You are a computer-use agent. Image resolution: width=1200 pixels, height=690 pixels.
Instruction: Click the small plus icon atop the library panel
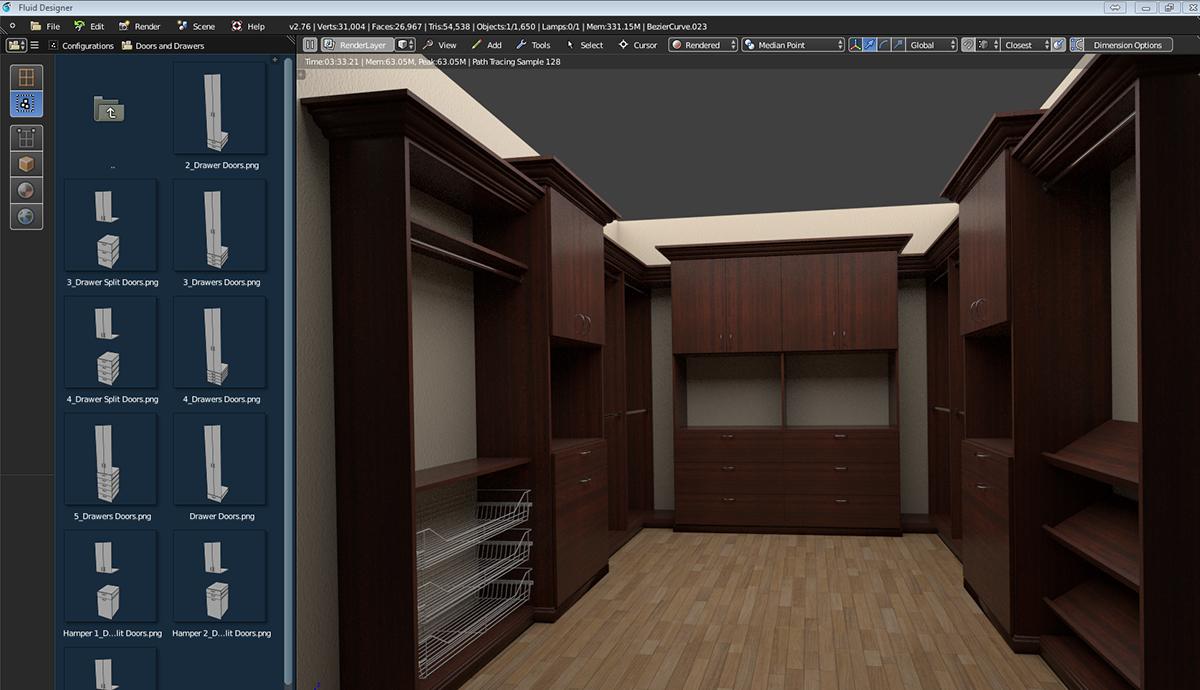275,60
